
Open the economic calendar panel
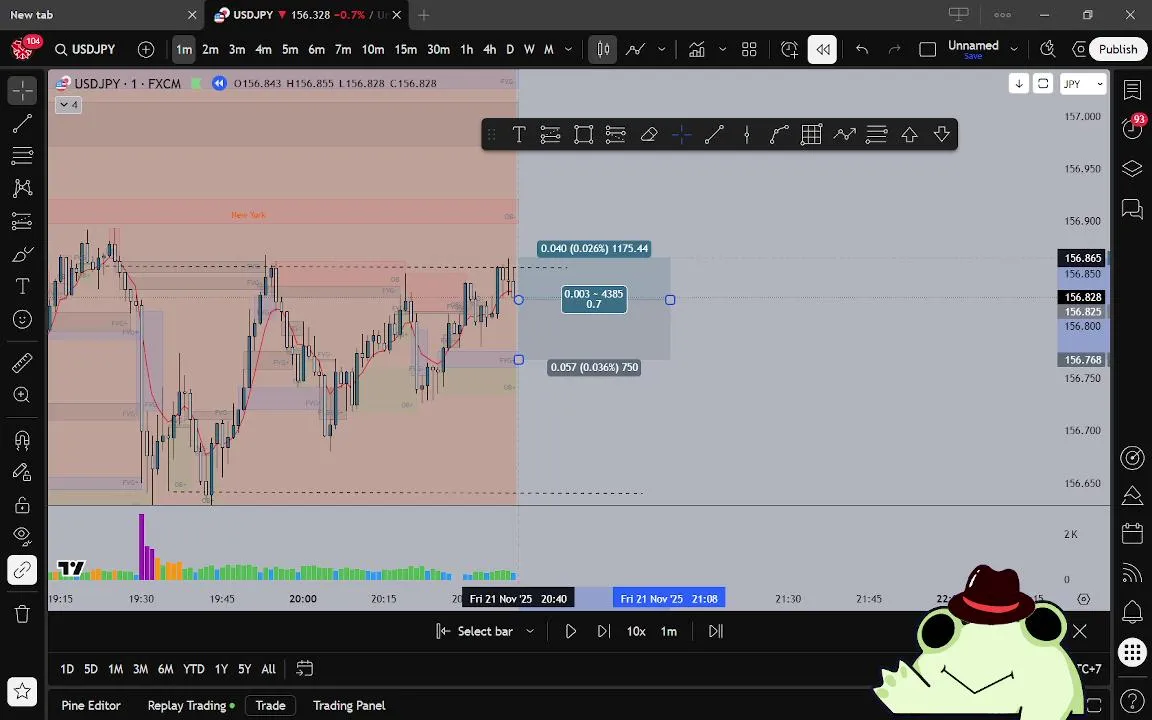1132,533
